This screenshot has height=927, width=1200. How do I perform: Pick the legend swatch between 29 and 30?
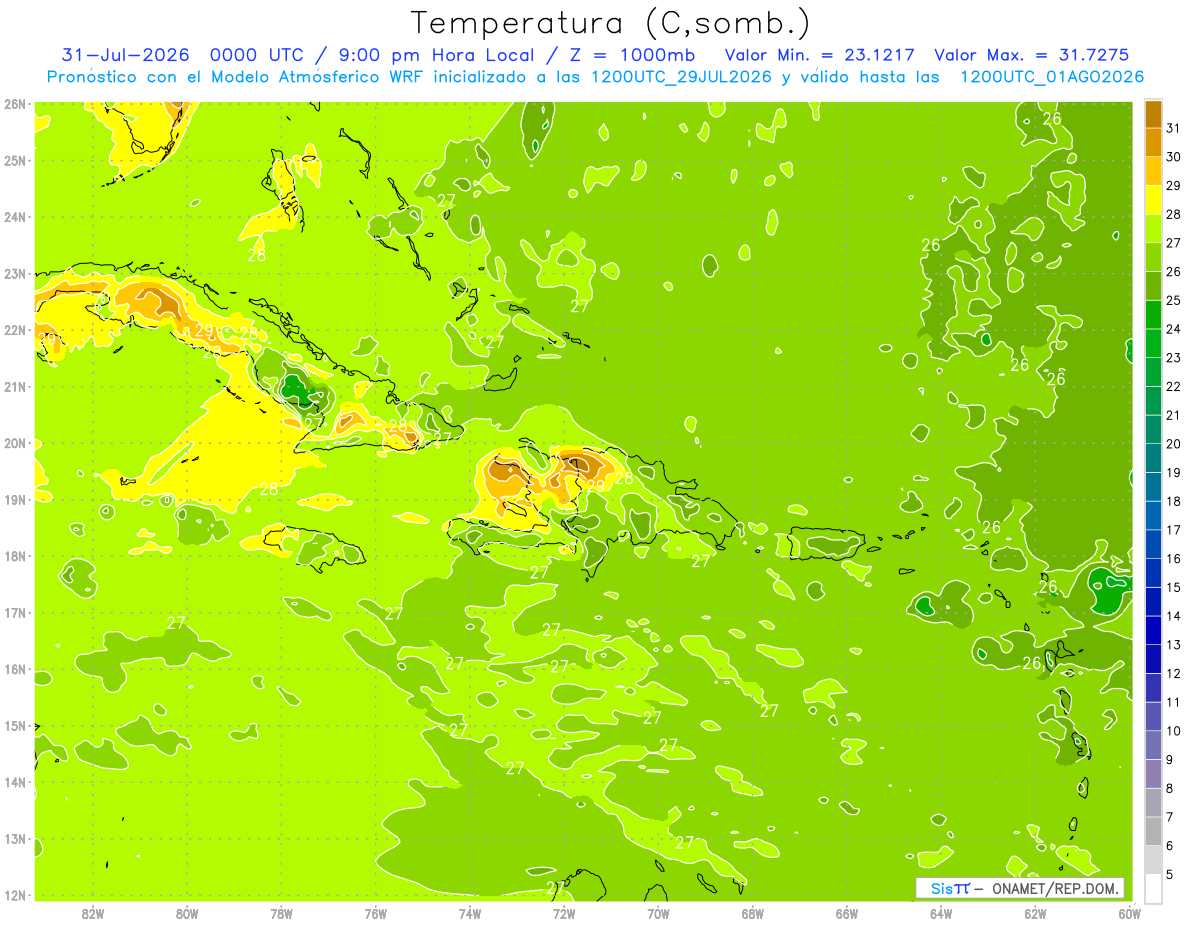click(x=1153, y=171)
